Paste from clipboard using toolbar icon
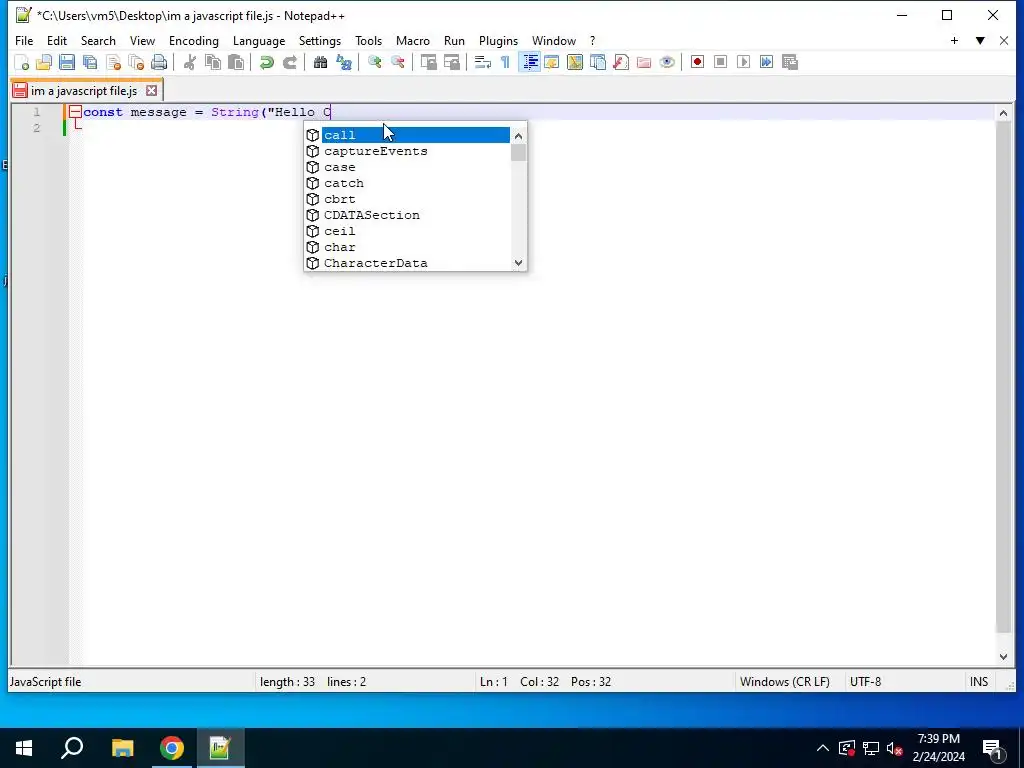Screen dimensions: 1024x768 pos(236,62)
